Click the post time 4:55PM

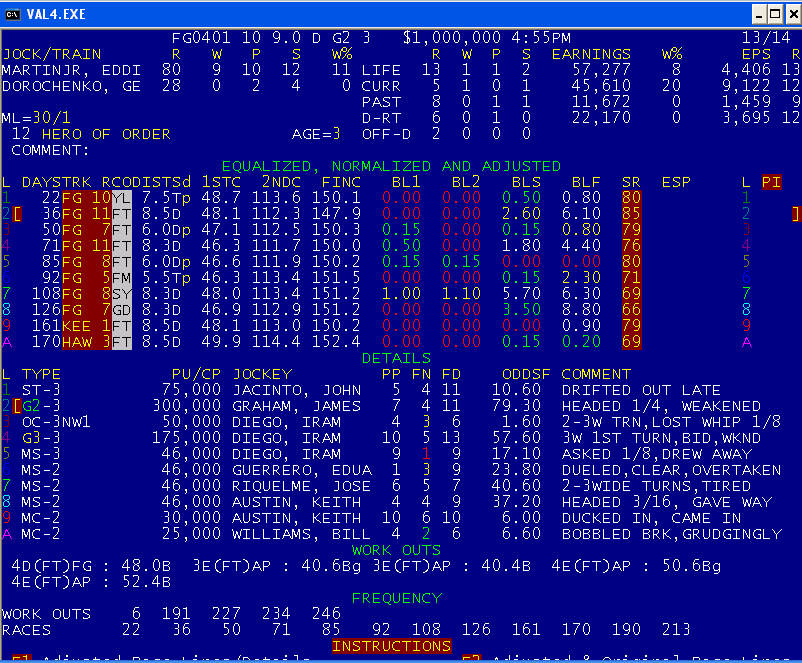click(541, 38)
